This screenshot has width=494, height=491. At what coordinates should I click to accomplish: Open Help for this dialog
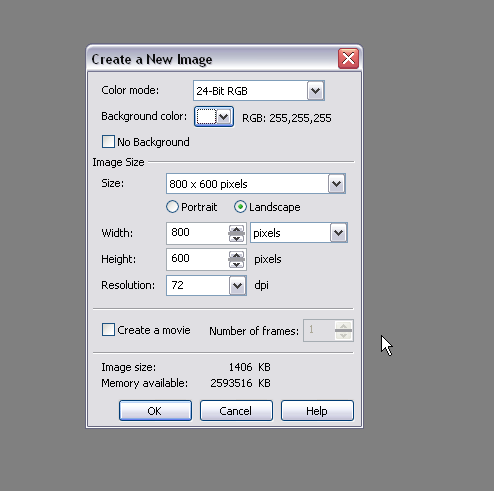tap(317, 411)
